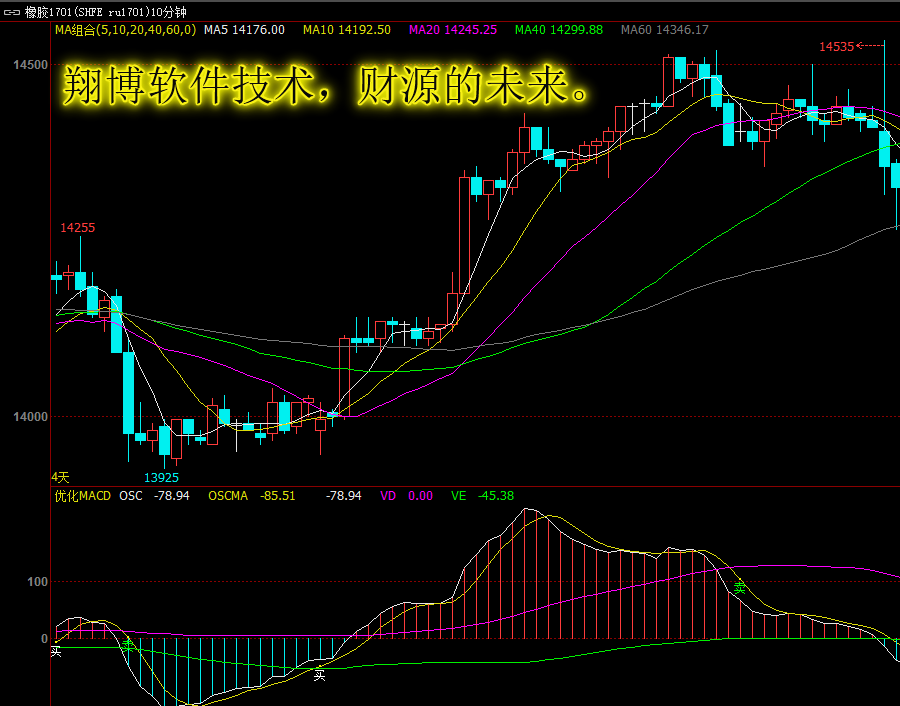The height and width of the screenshot is (706, 900).
Task: Click the 4天 time span label
Action: [x=60, y=477]
